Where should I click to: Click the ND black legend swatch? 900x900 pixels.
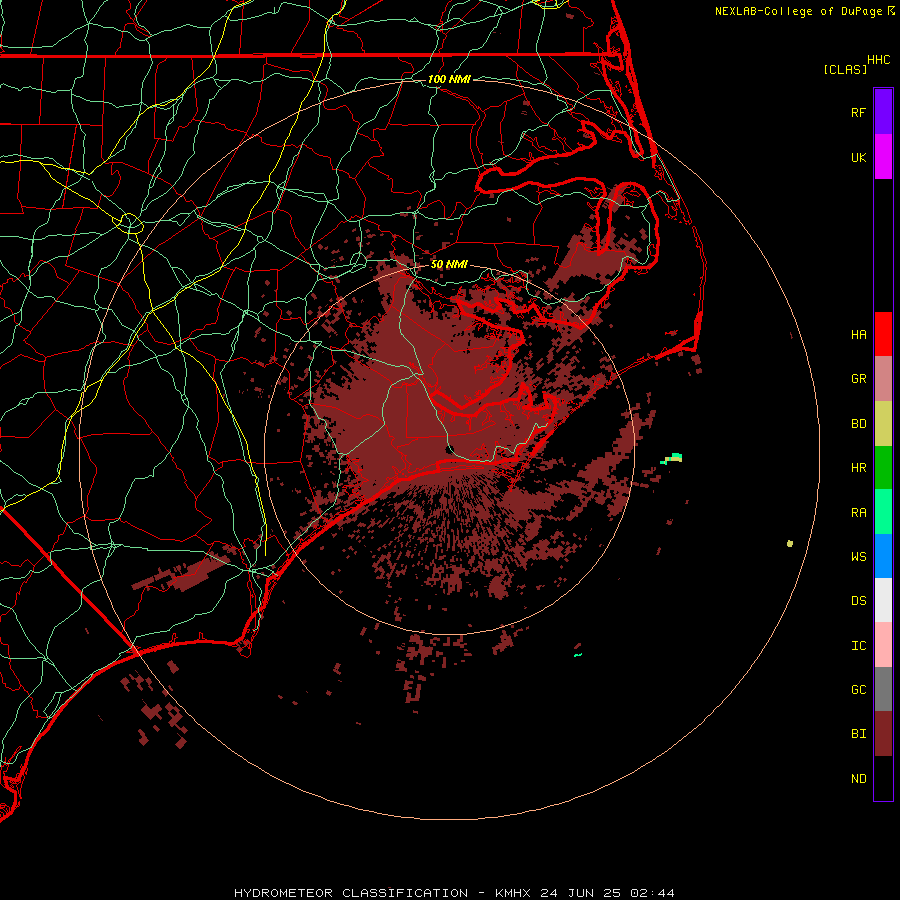883,778
